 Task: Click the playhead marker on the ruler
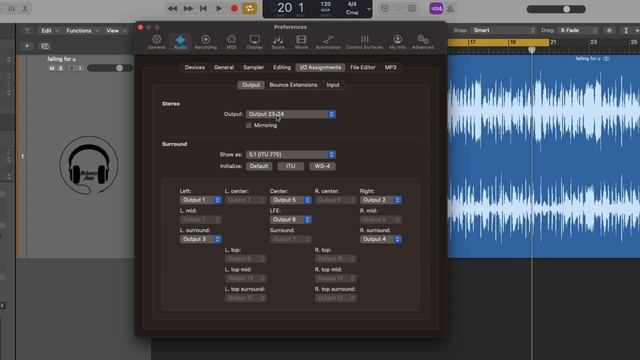coord(531,50)
